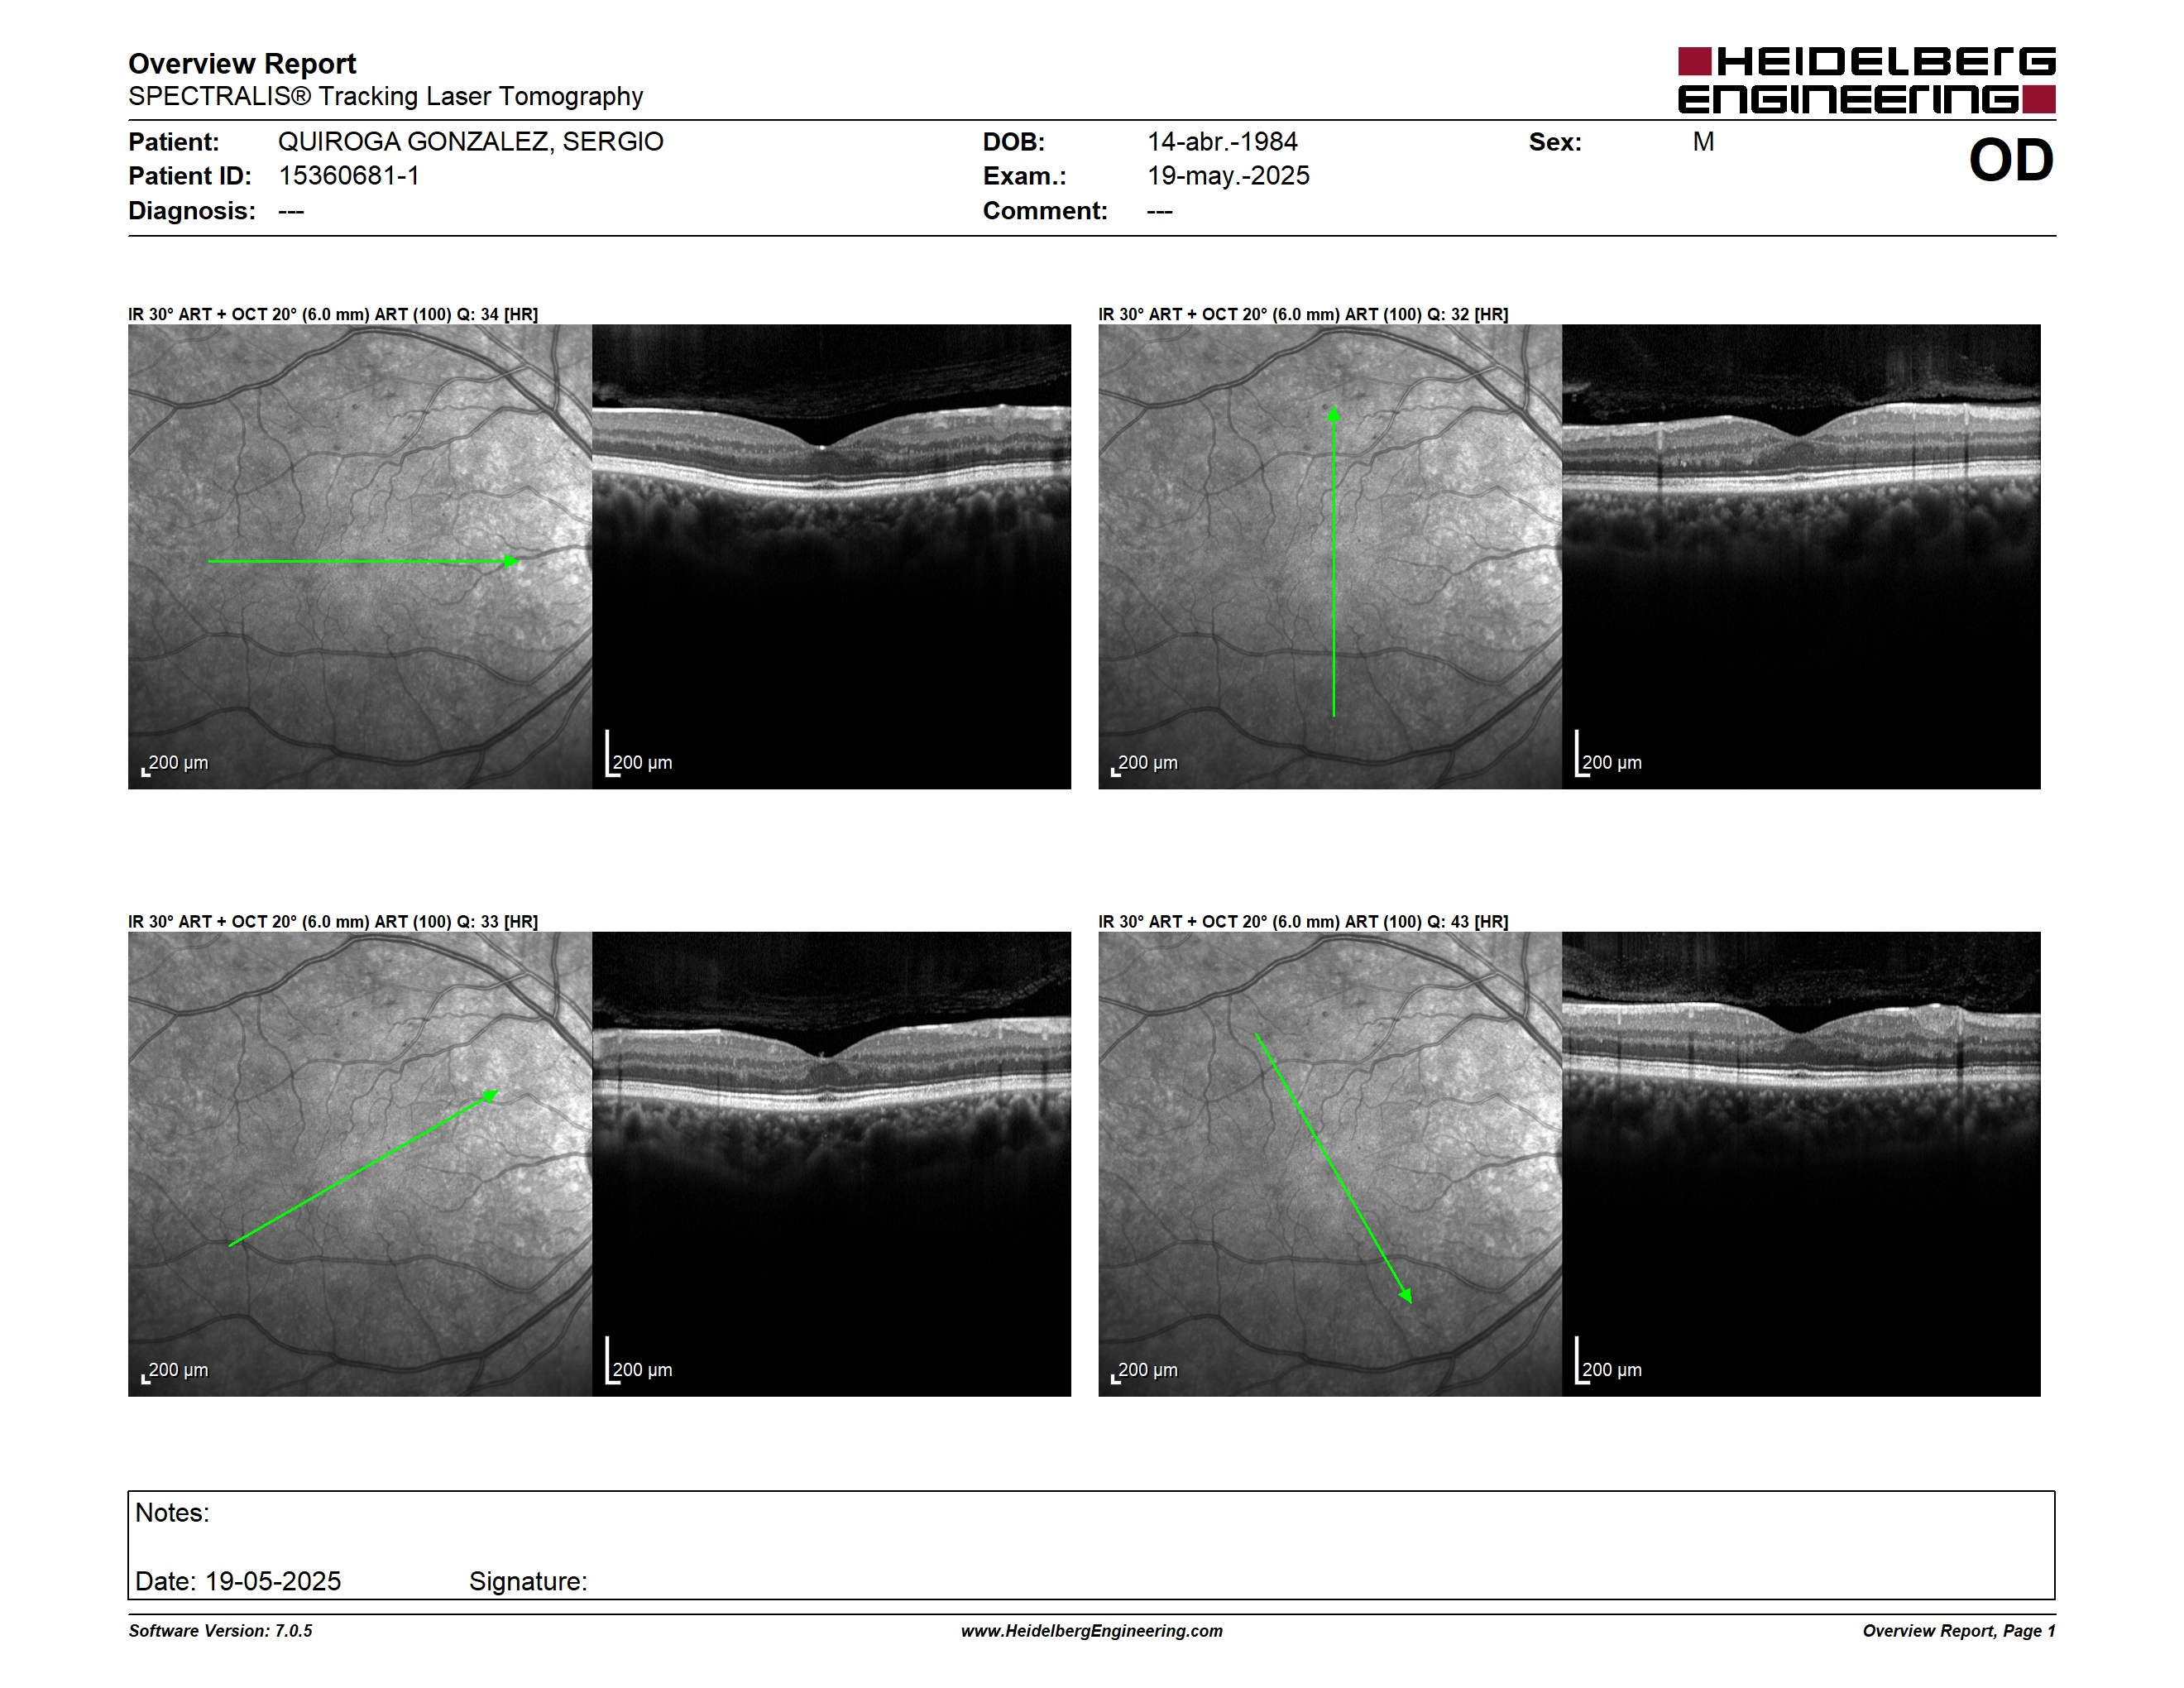Click the Patient: label

pos(173,142)
